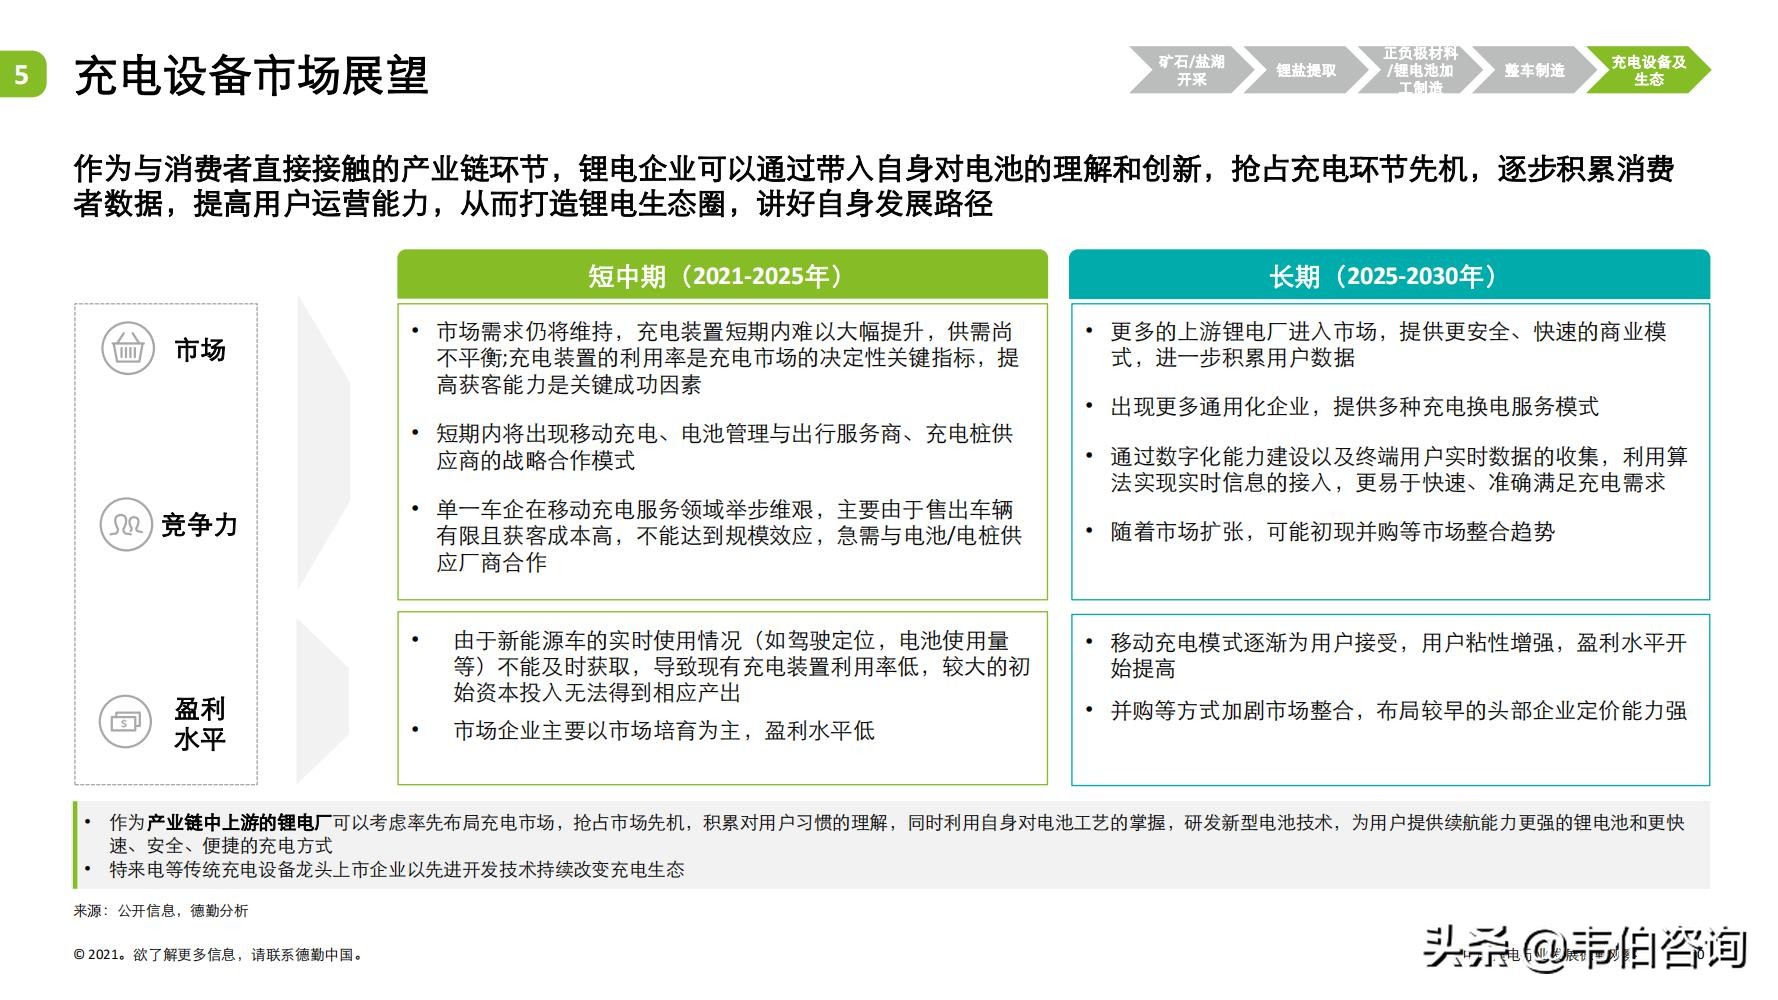This screenshot has height=1000, width=1778.
Task: Click bullet starting 通过数字化能力建设
Action: click(1399, 470)
